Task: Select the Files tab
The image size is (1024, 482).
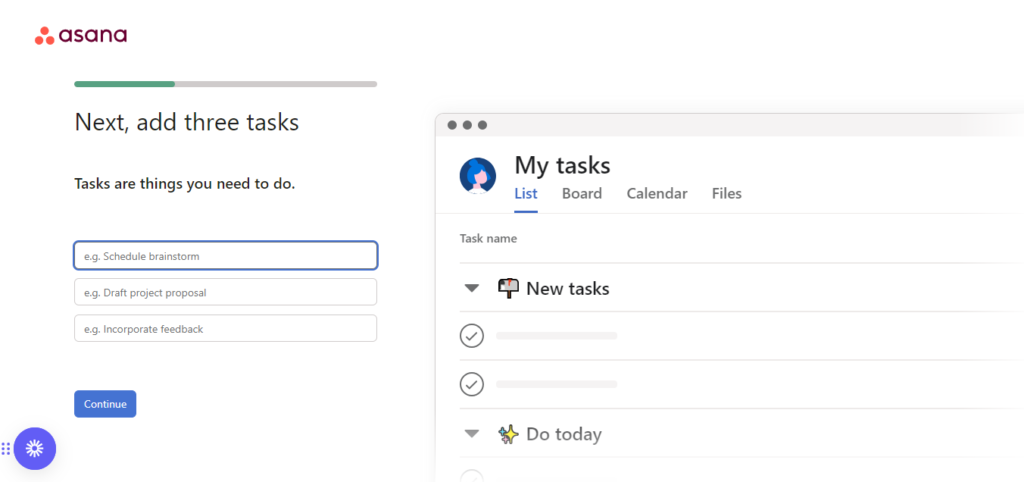Action: point(726,194)
